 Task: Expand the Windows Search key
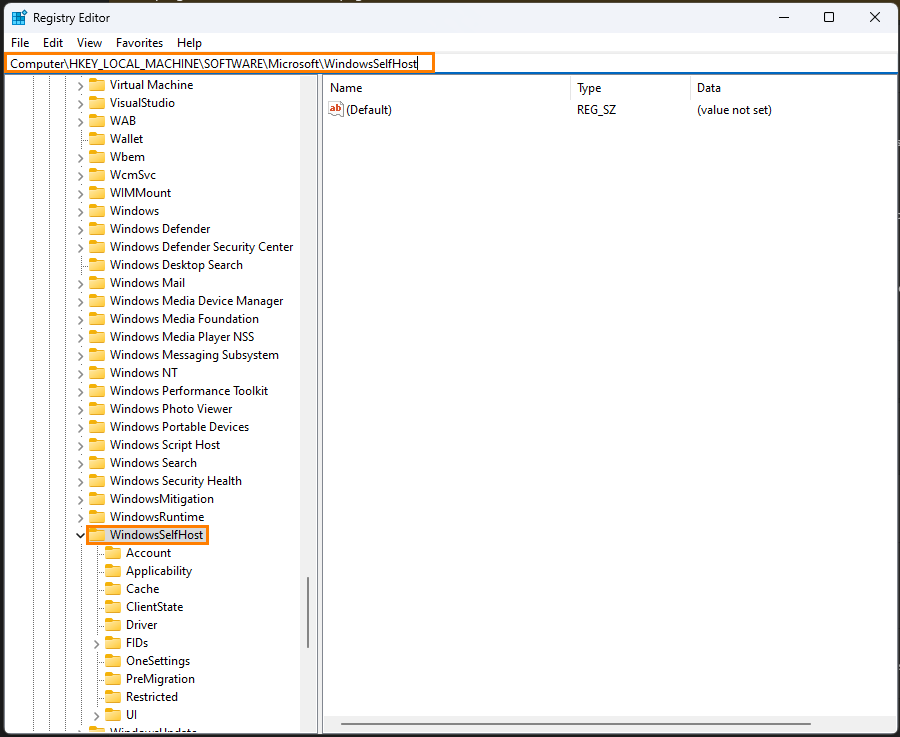[80, 464]
